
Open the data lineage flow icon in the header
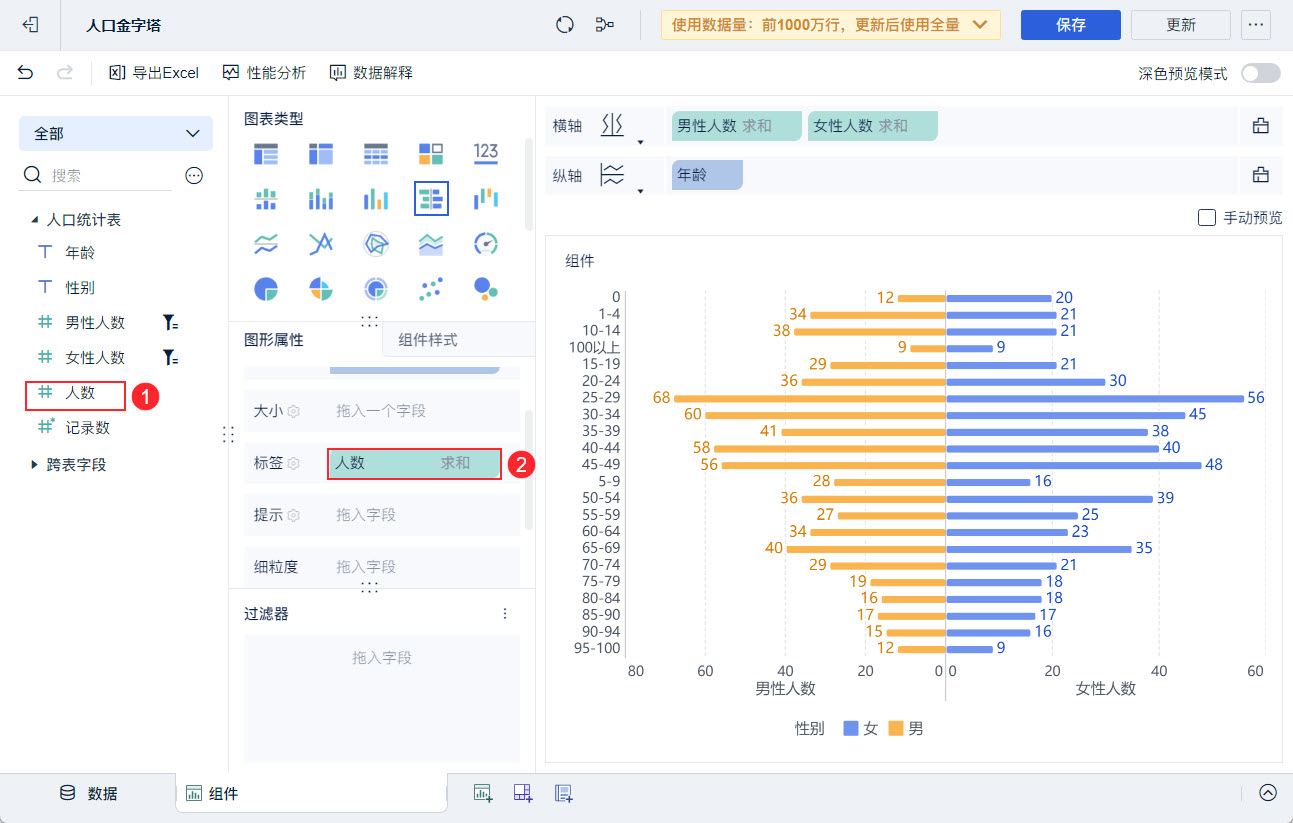pos(604,25)
